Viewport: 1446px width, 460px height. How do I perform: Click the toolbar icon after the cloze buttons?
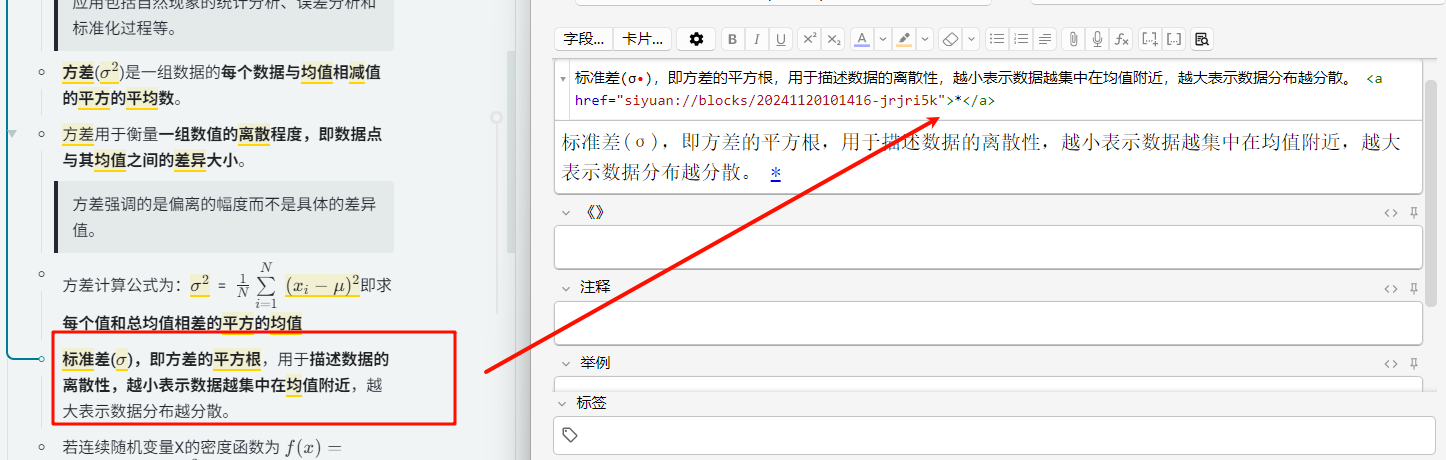pos(1202,39)
